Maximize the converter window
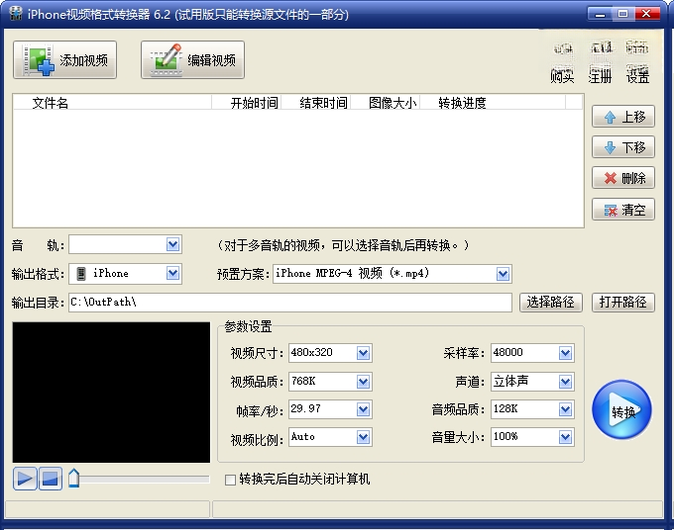This screenshot has height=530, width=674. click(x=623, y=14)
